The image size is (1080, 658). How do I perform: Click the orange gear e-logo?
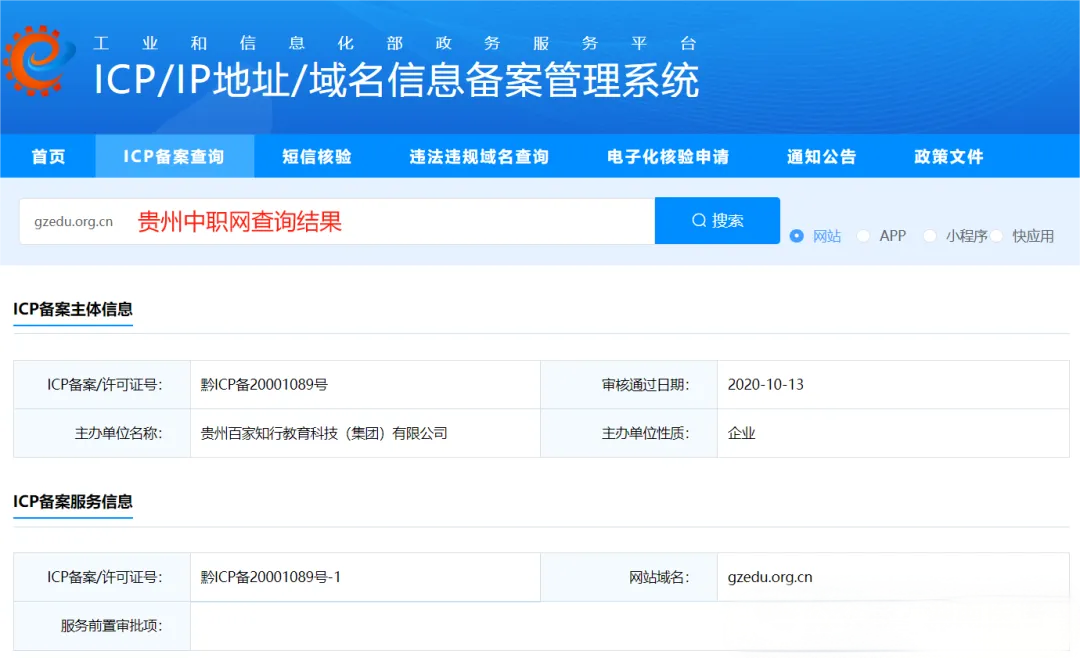tap(38, 61)
